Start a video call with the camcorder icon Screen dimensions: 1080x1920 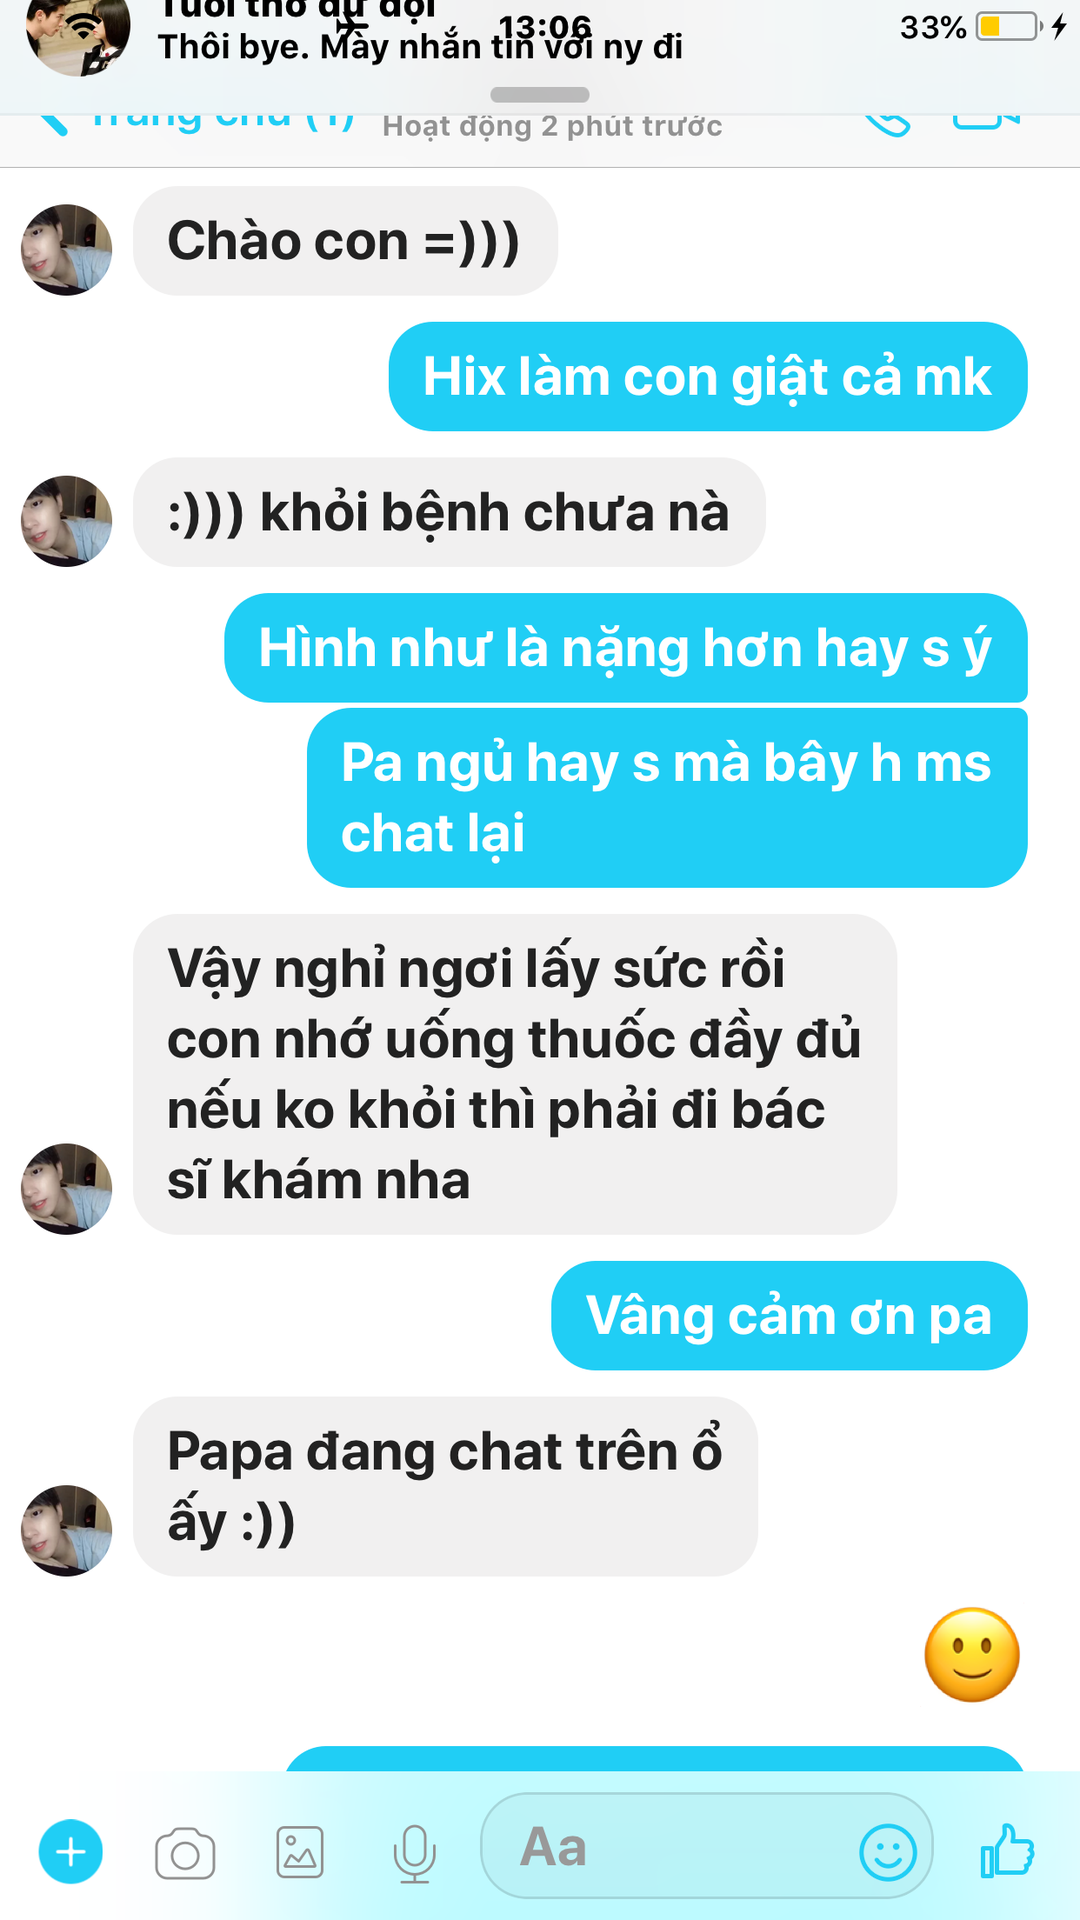click(986, 122)
